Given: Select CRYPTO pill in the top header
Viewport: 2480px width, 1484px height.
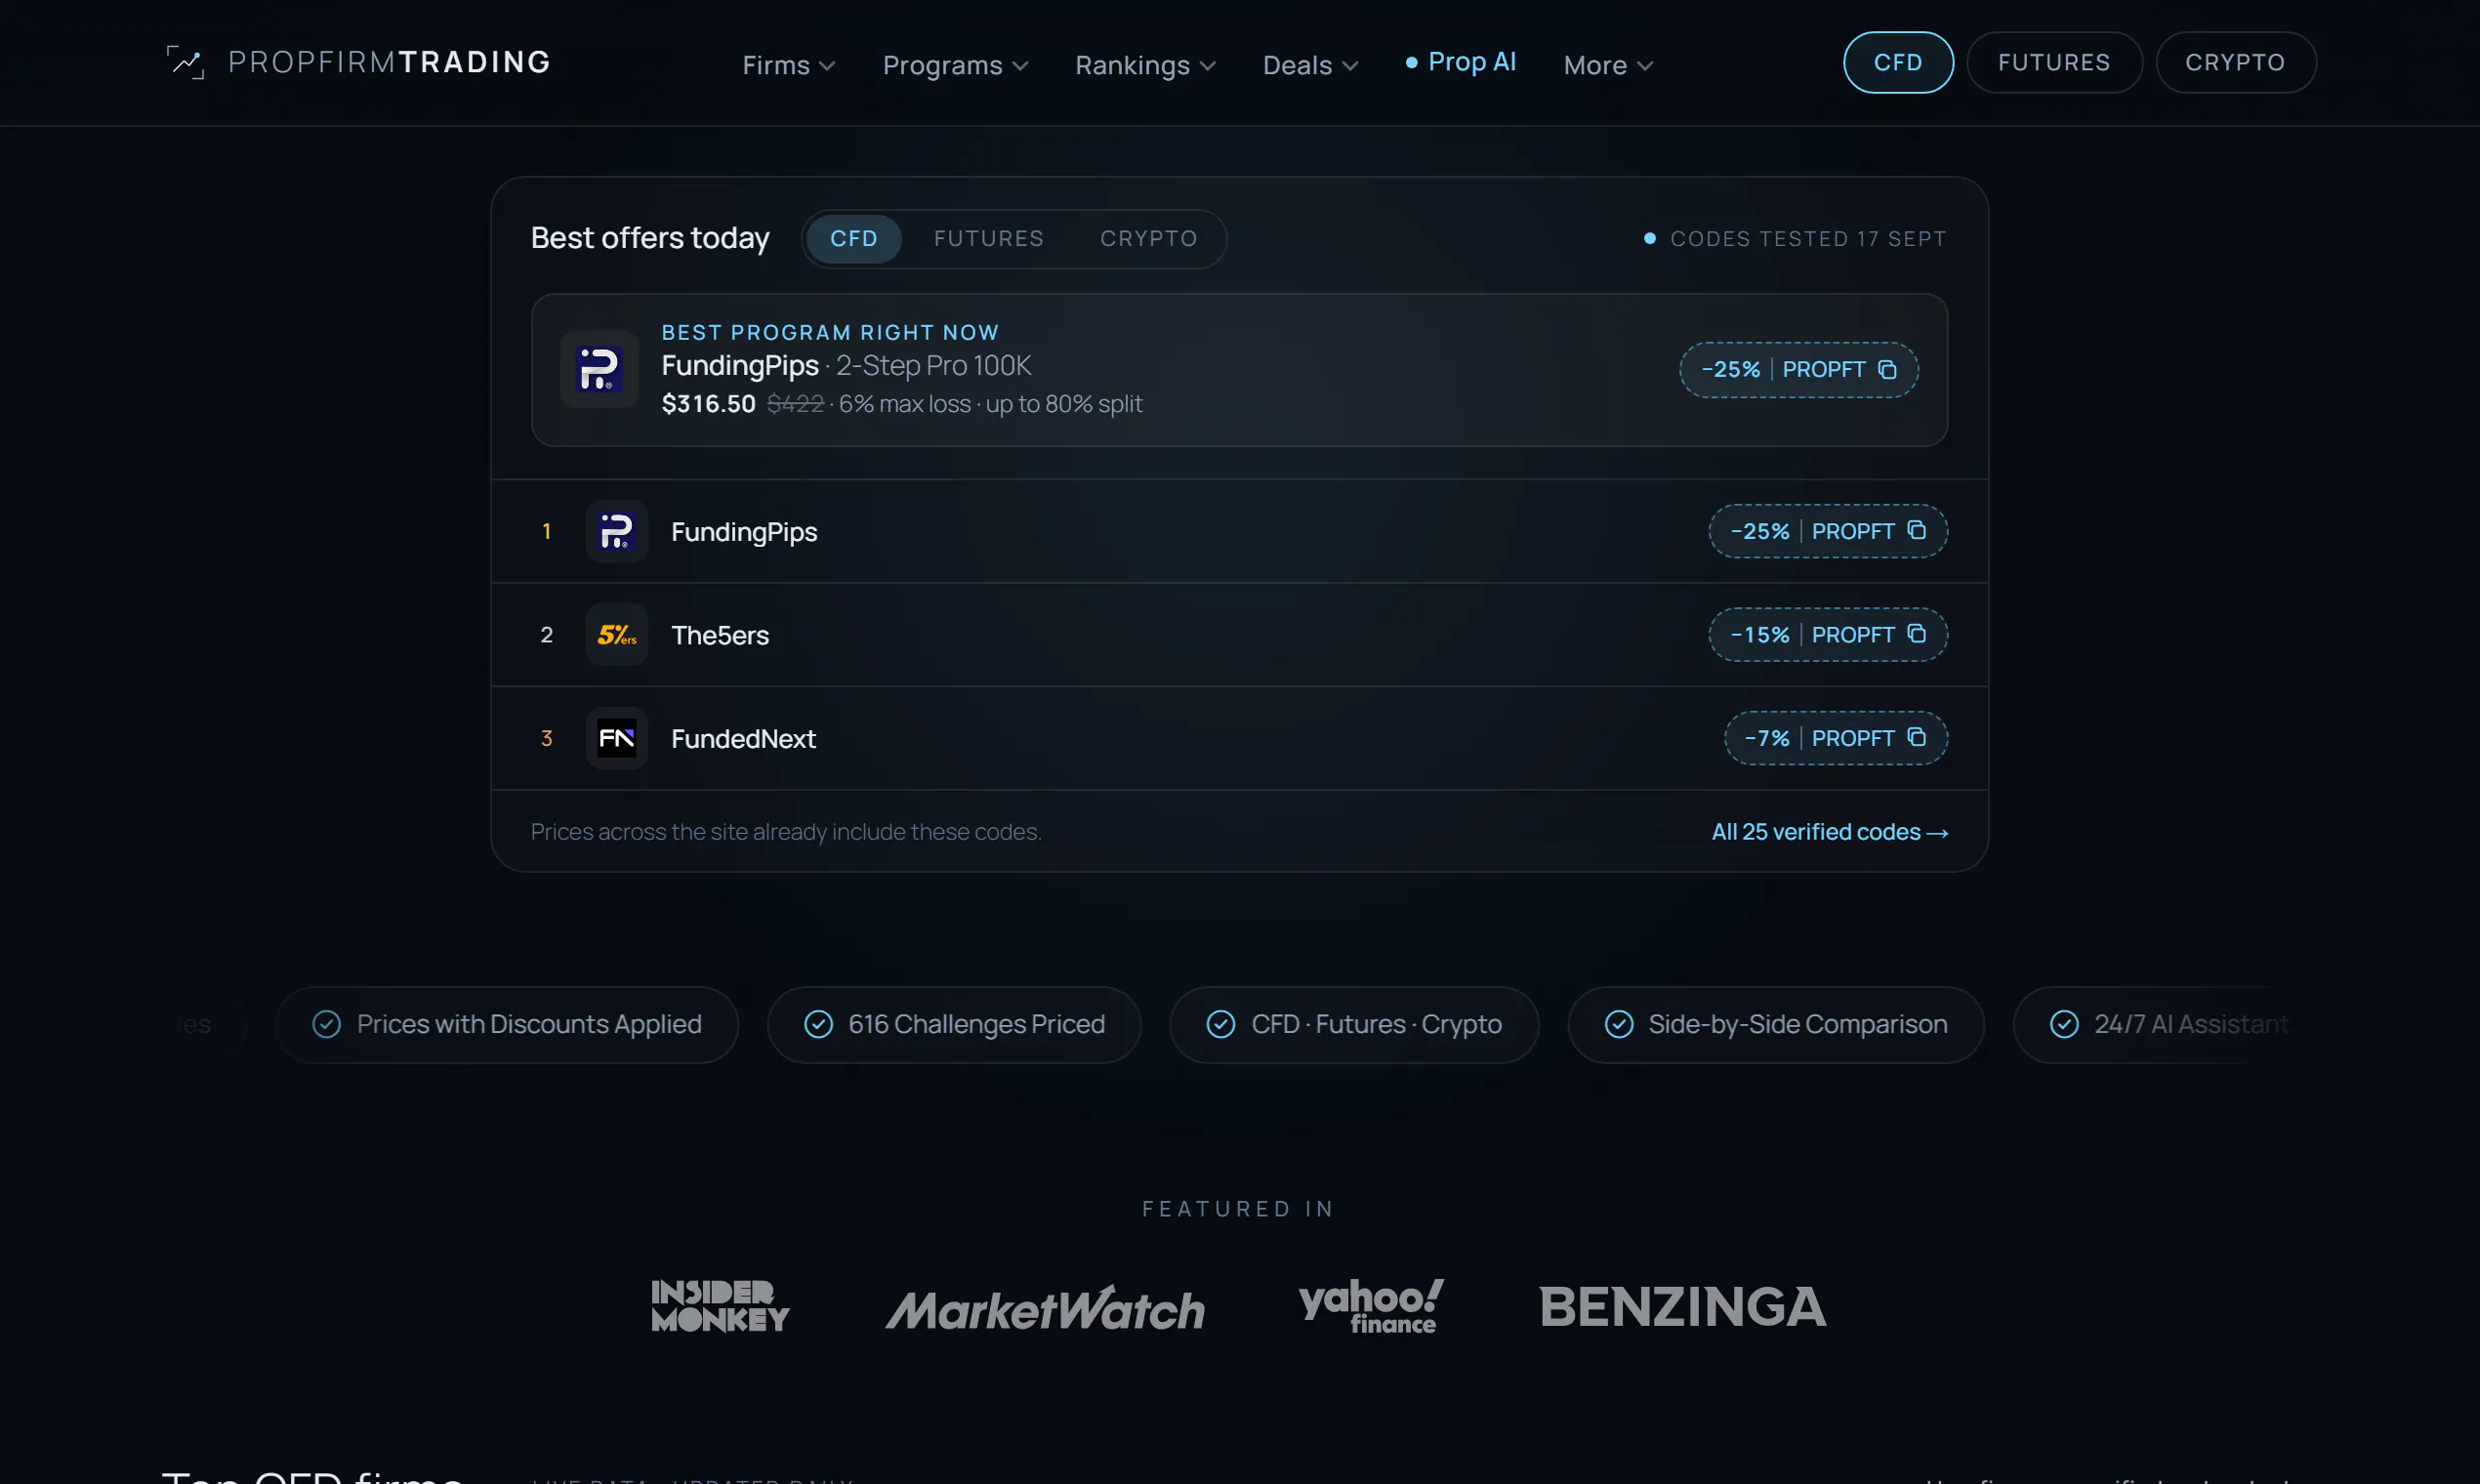Looking at the screenshot, I should point(2236,63).
